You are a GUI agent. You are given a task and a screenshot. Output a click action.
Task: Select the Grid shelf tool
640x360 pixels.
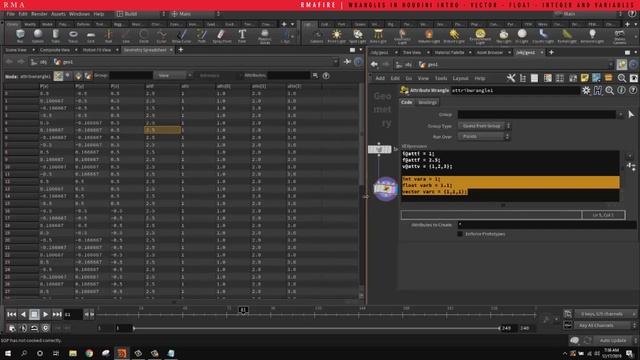[91, 36]
